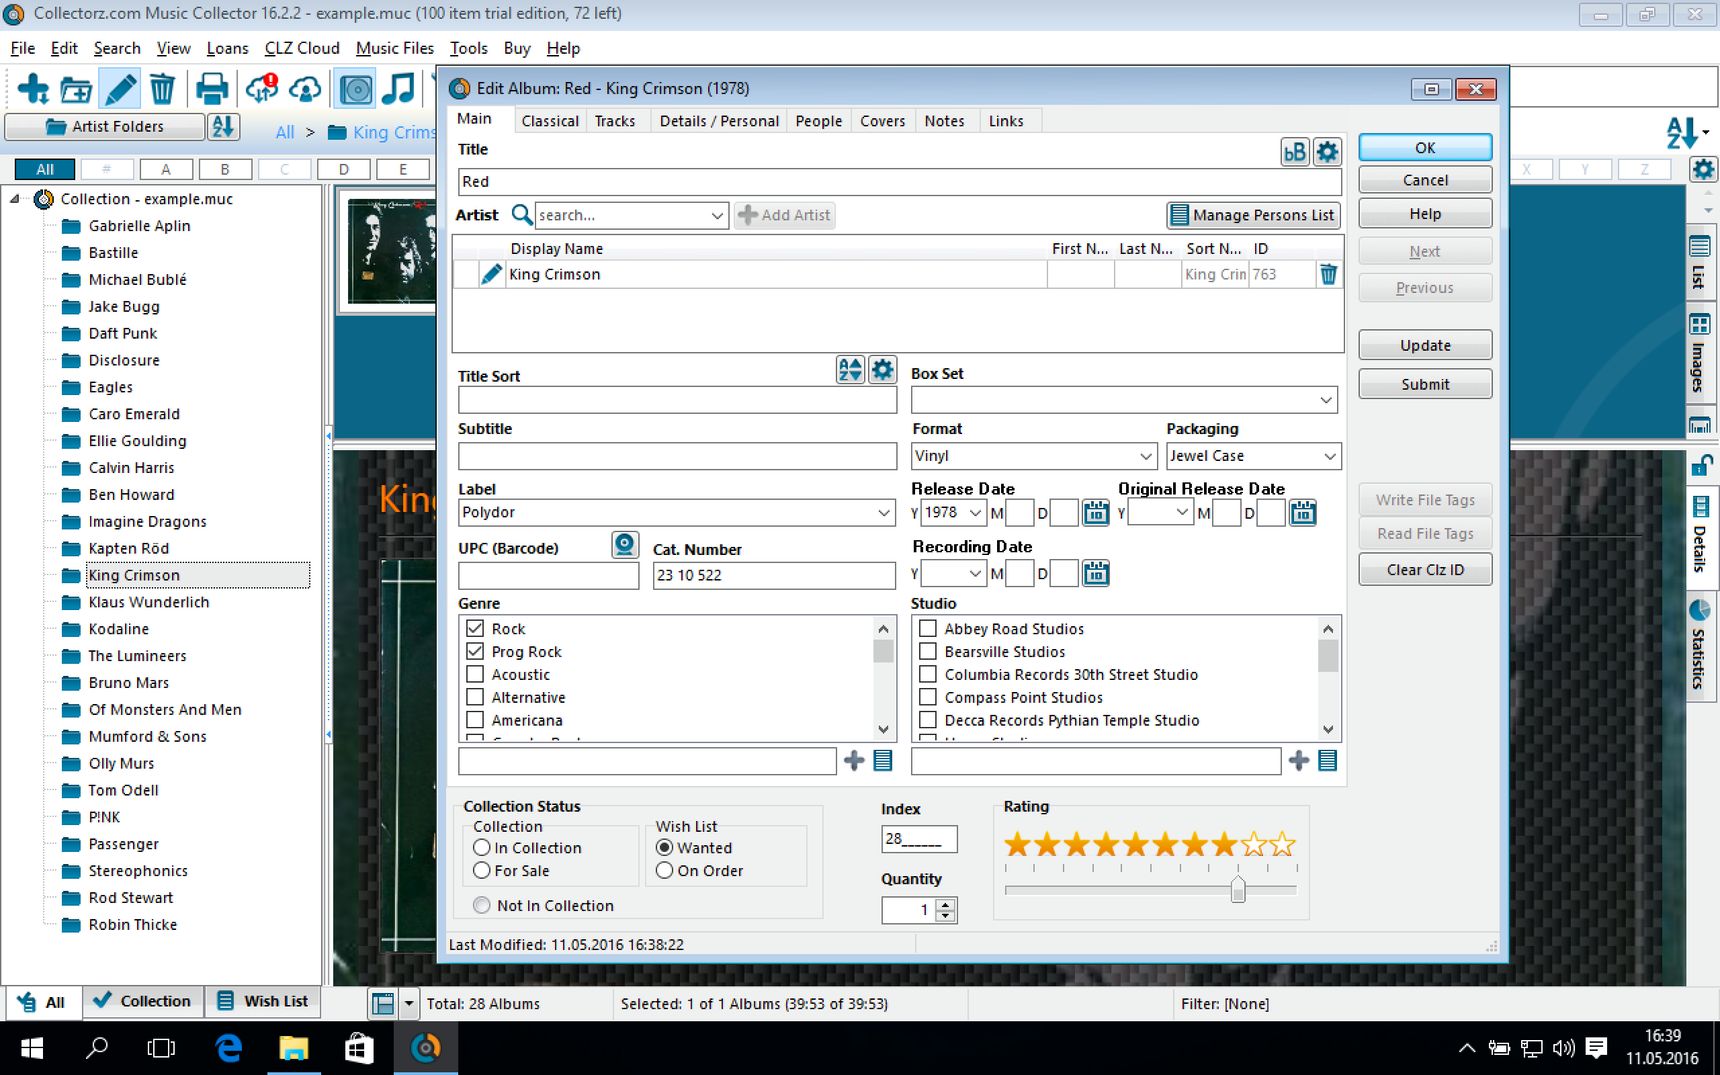Click the music note icon in toolbar
This screenshot has width=1720, height=1075.
(x=399, y=89)
